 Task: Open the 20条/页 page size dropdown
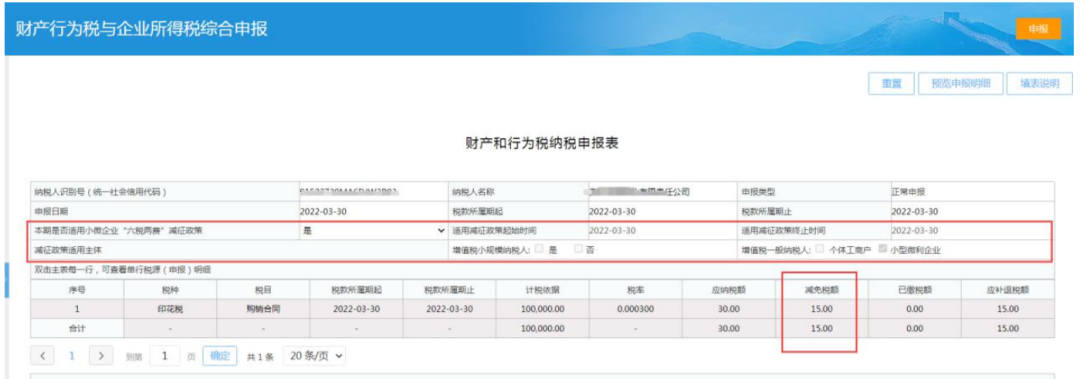(x=315, y=356)
